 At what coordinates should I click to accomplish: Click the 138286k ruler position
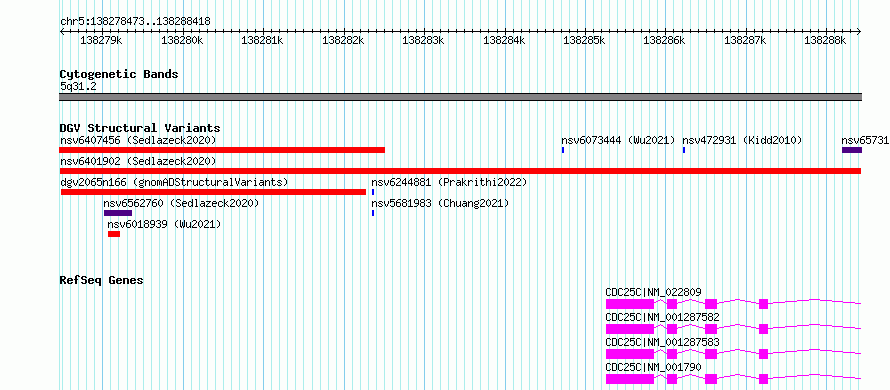point(665,40)
